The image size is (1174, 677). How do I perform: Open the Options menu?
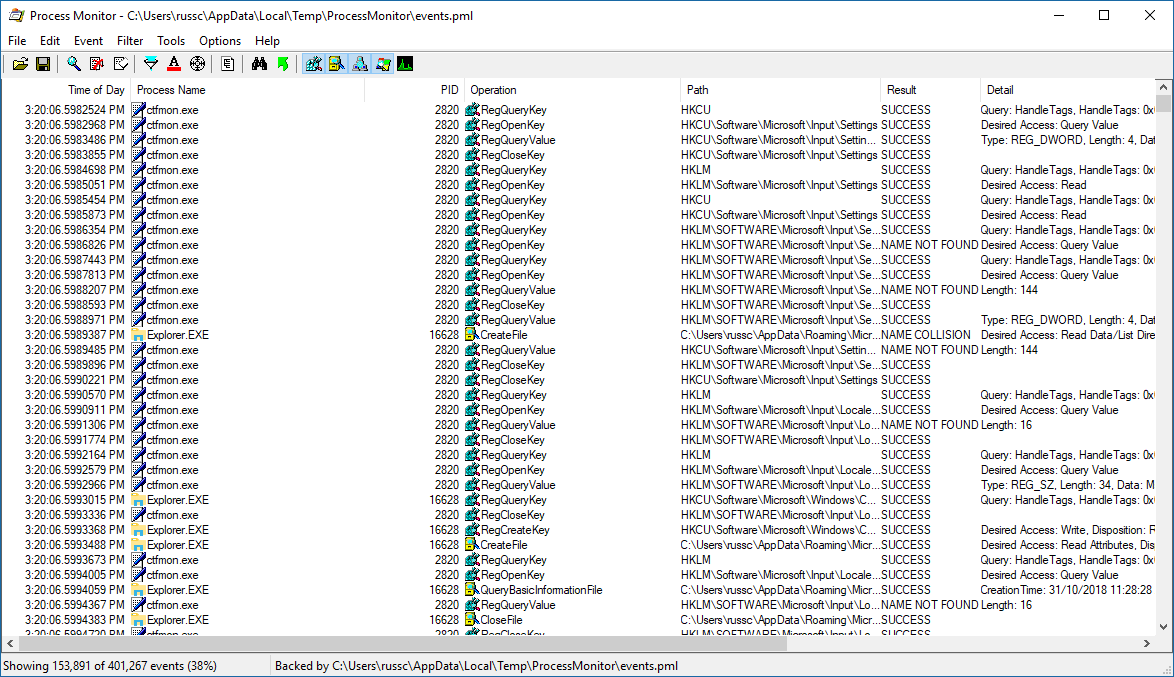(220, 41)
